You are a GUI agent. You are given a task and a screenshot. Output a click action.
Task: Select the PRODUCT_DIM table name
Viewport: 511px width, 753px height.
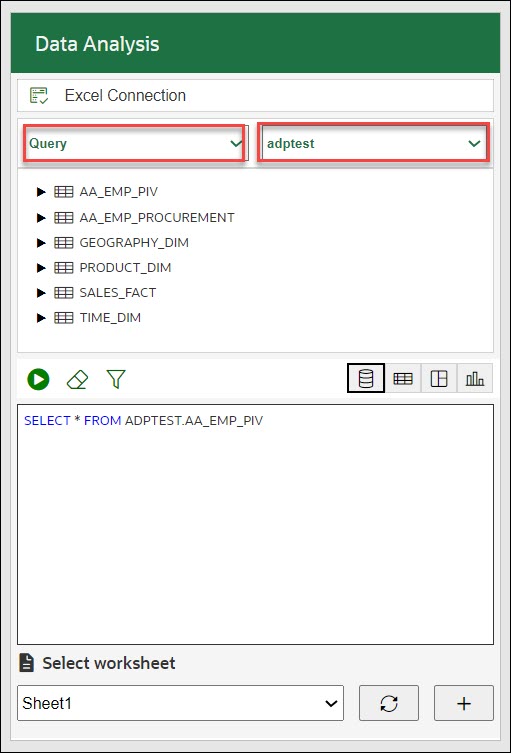tap(125, 267)
